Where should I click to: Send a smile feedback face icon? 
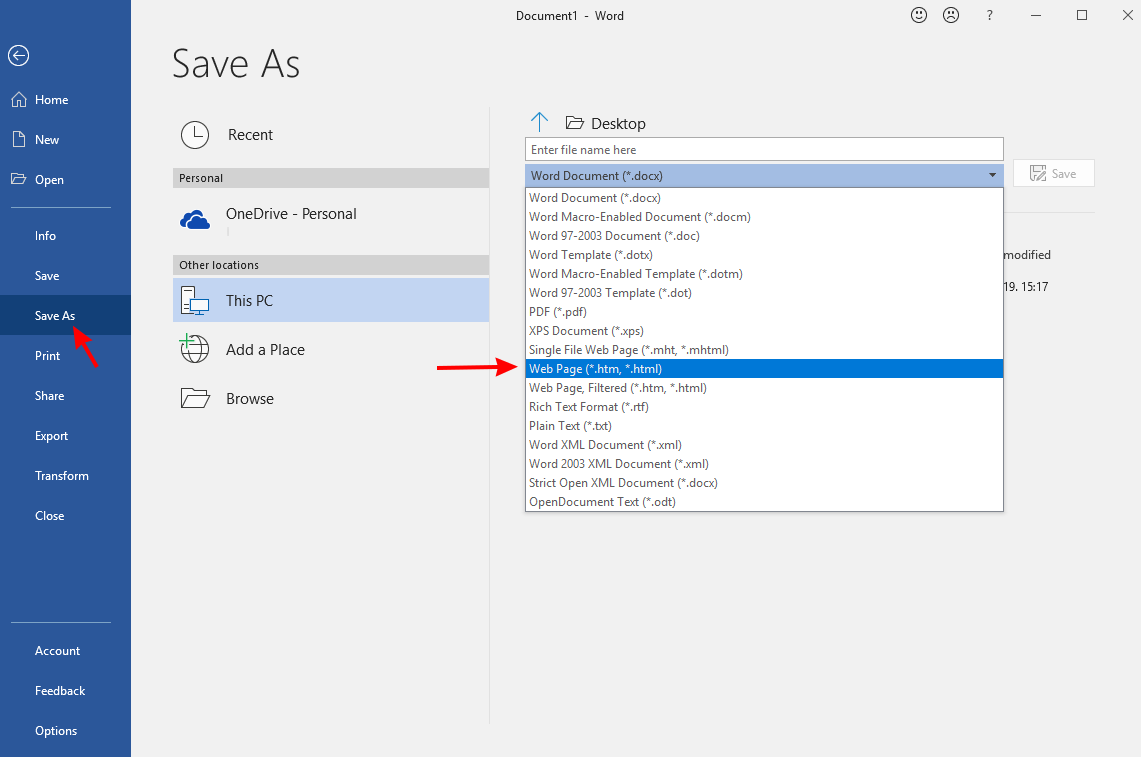(x=919, y=15)
